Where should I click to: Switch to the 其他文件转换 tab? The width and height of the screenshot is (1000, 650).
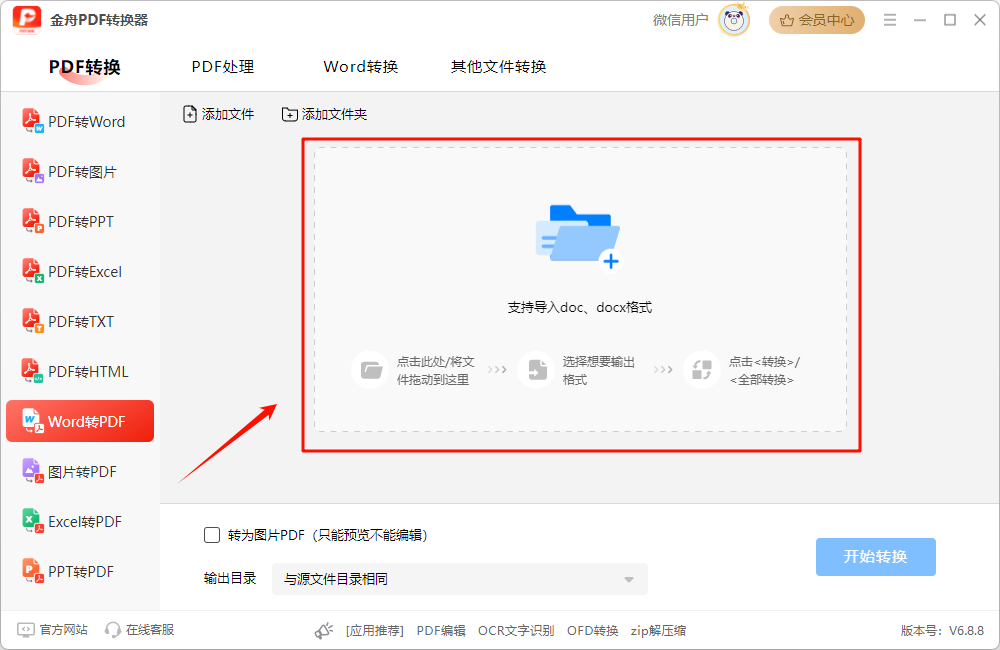tap(498, 66)
